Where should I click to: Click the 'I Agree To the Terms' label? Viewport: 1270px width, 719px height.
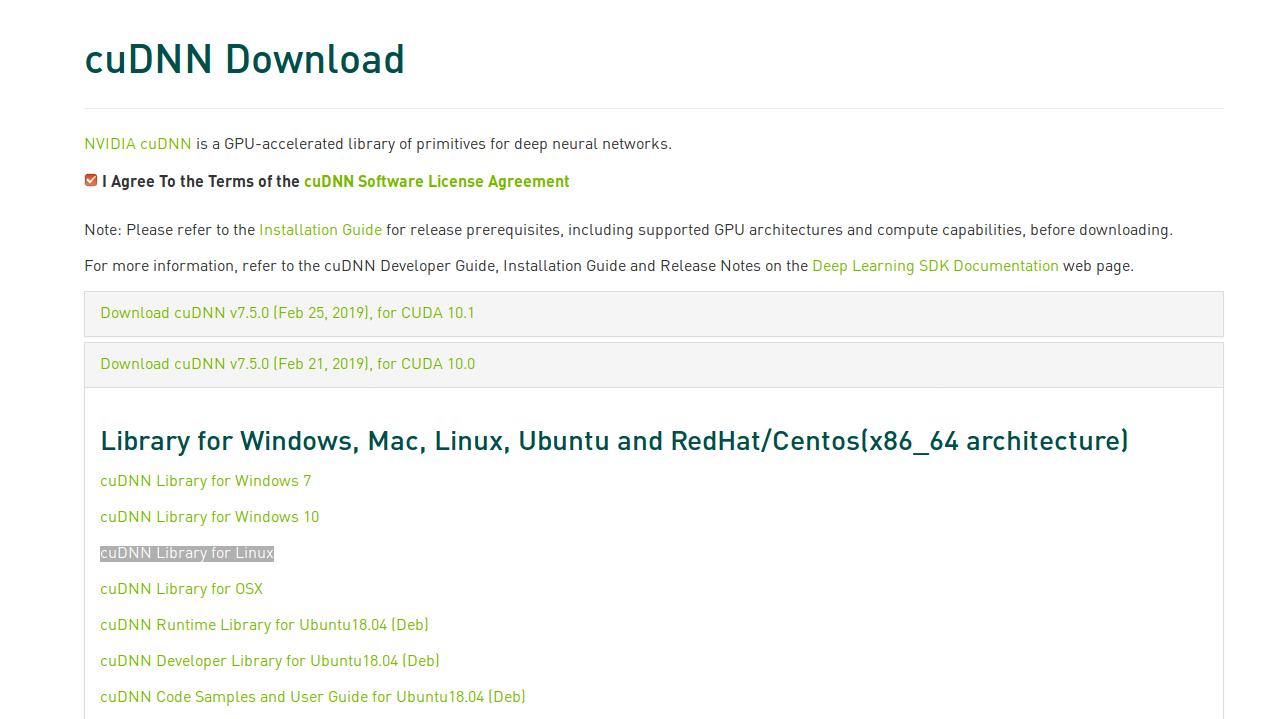click(x=201, y=182)
